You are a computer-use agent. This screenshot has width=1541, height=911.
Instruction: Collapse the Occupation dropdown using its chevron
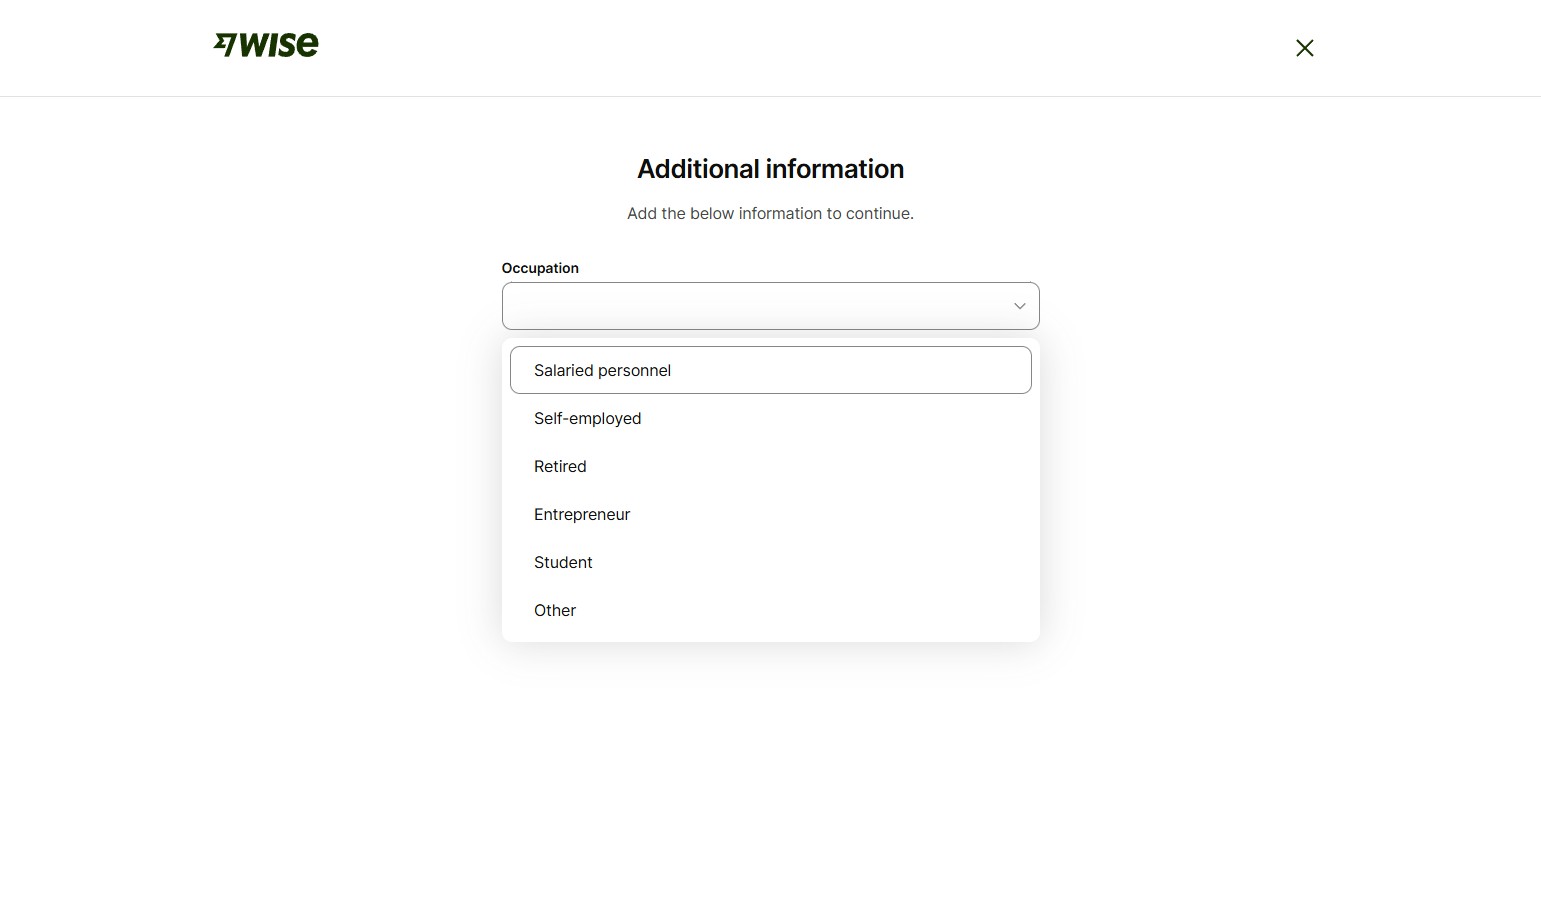[1019, 306]
